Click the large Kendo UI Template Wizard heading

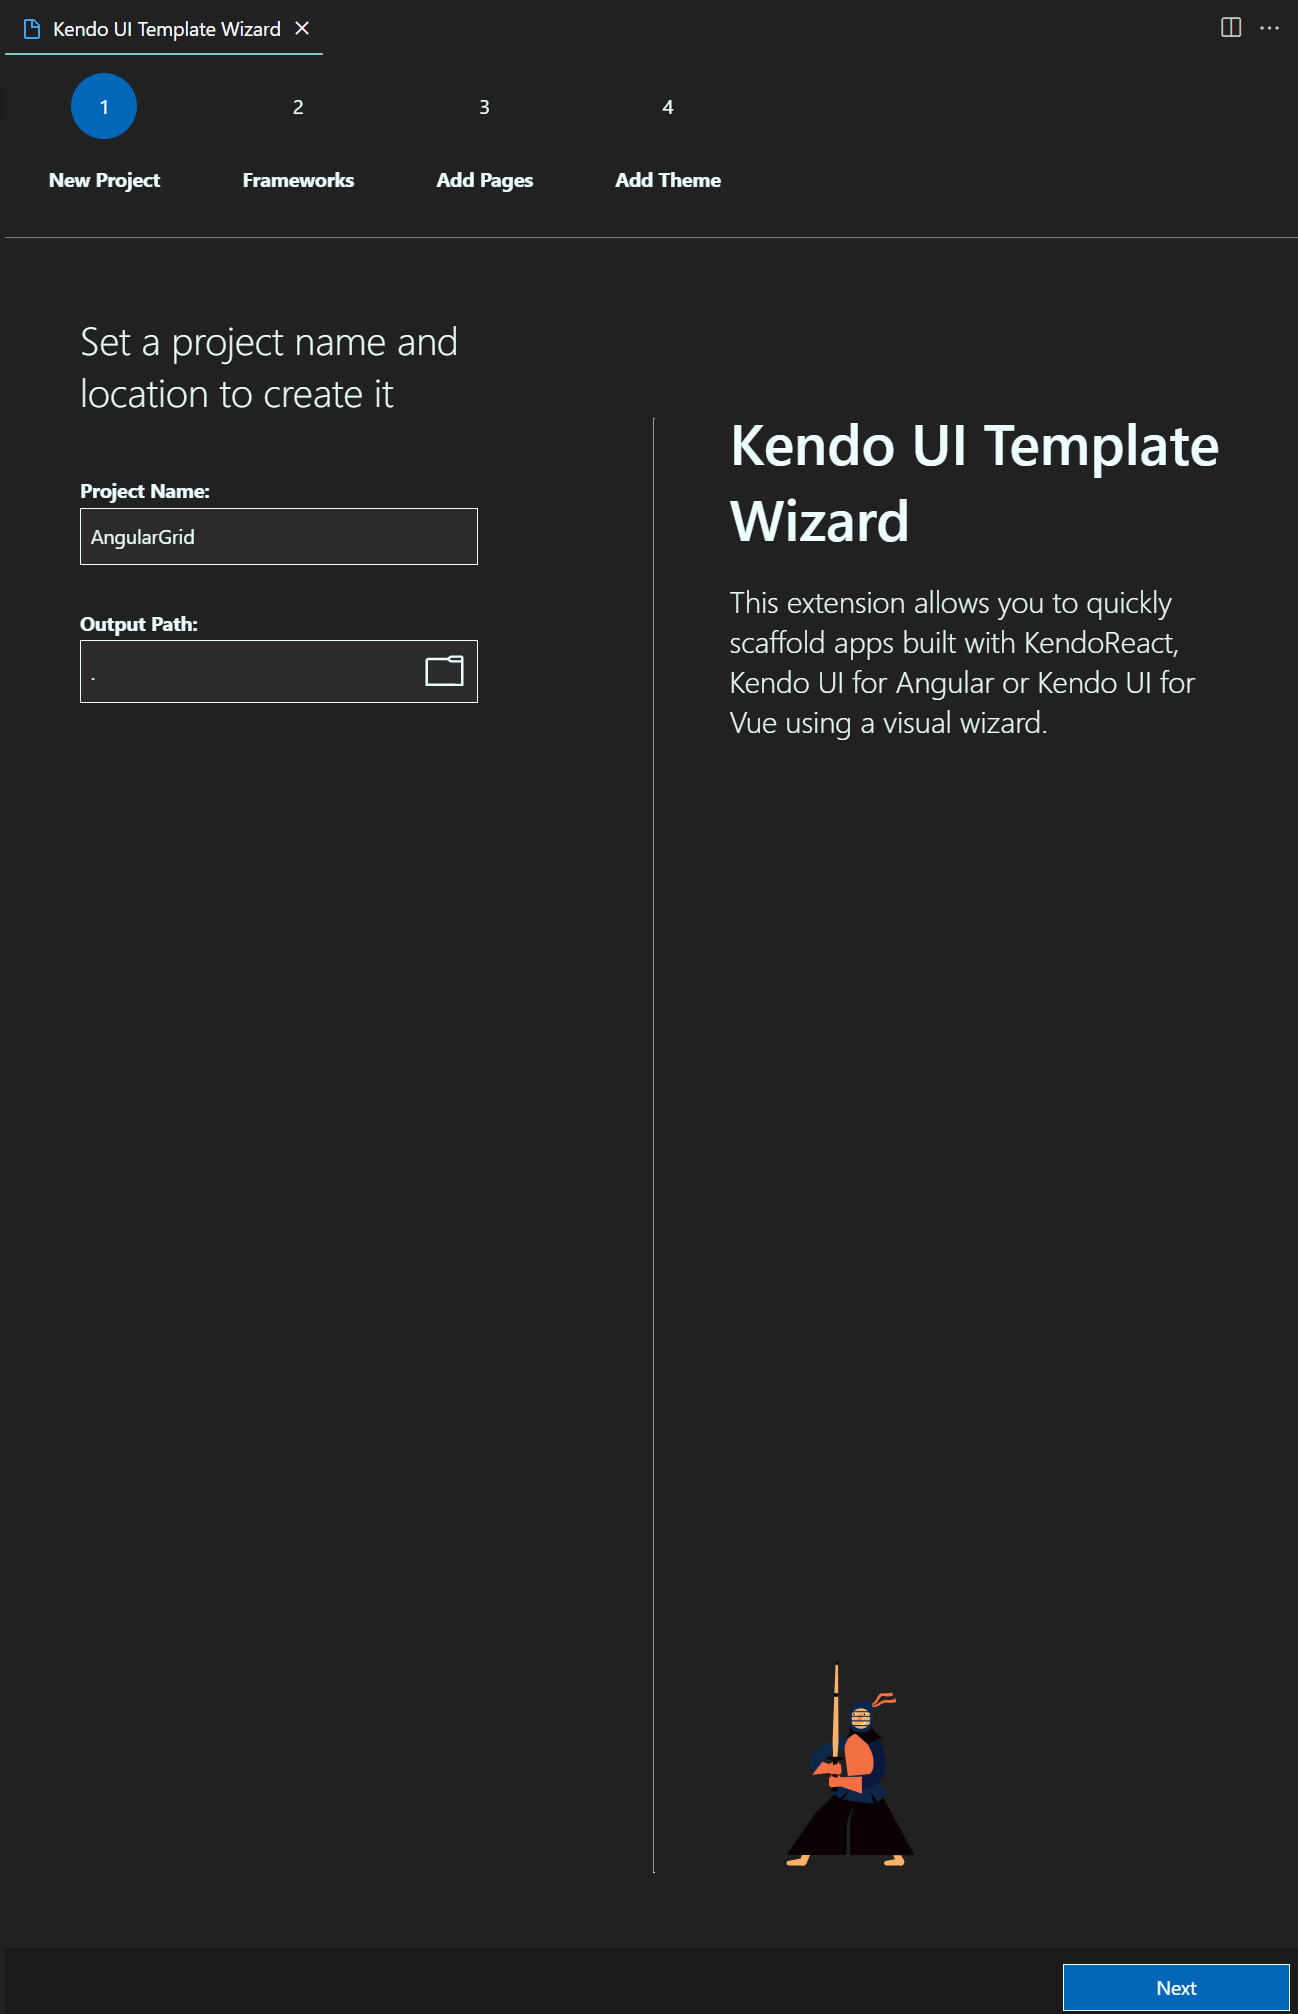(x=974, y=483)
